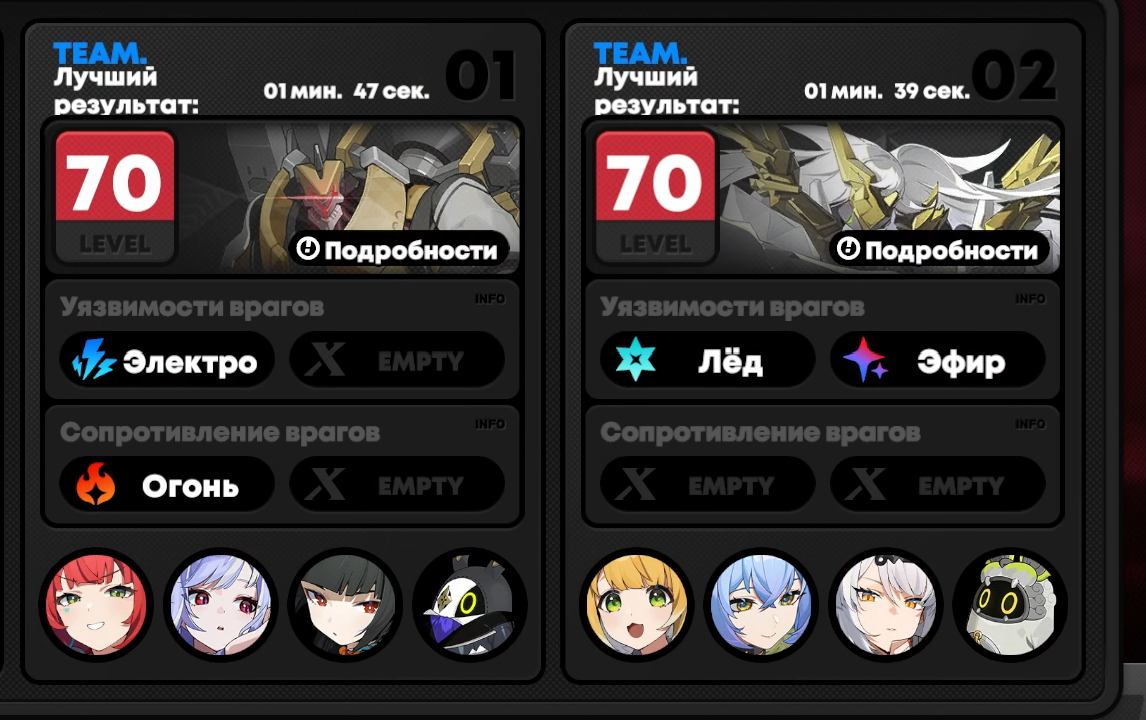Open the Team 01 Подробности details button
This screenshot has width=1146, height=720.
[399, 250]
